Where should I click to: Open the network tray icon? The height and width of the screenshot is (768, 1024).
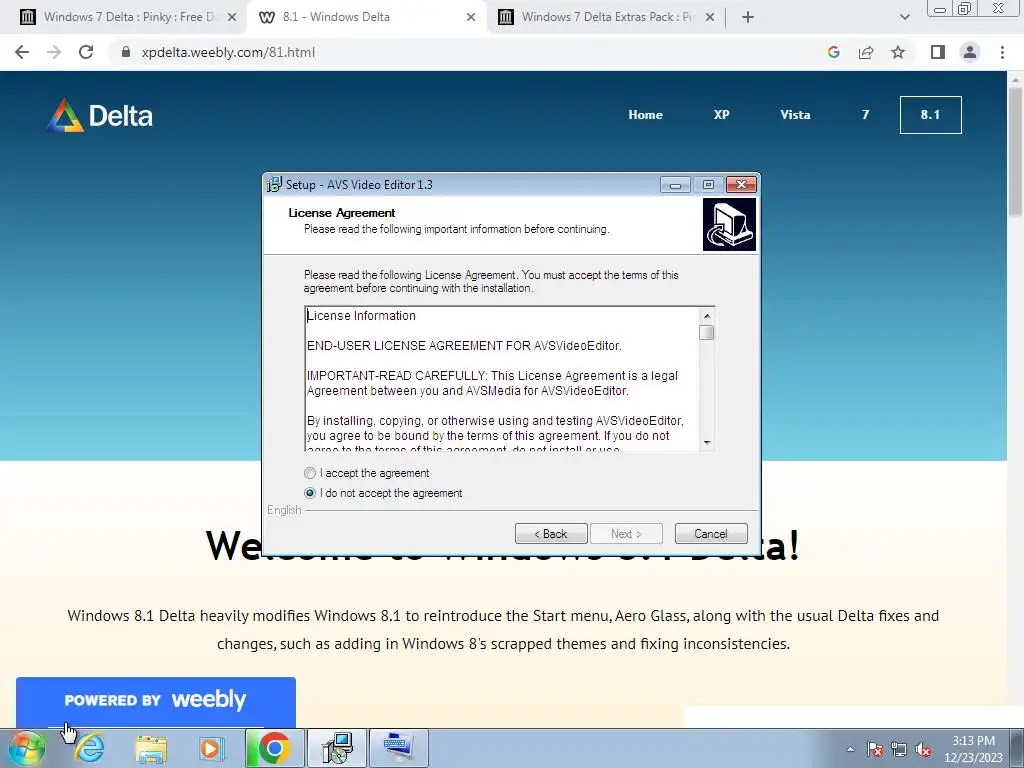pyautogui.click(x=899, y=749)
